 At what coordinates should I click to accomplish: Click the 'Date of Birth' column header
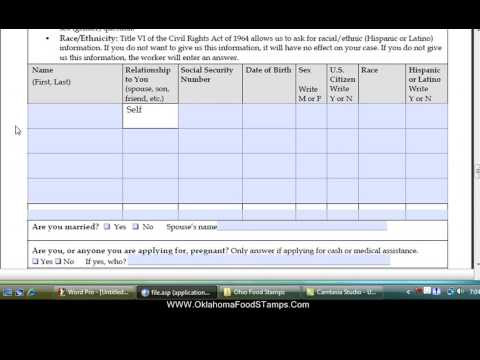(x=269, y=84)
